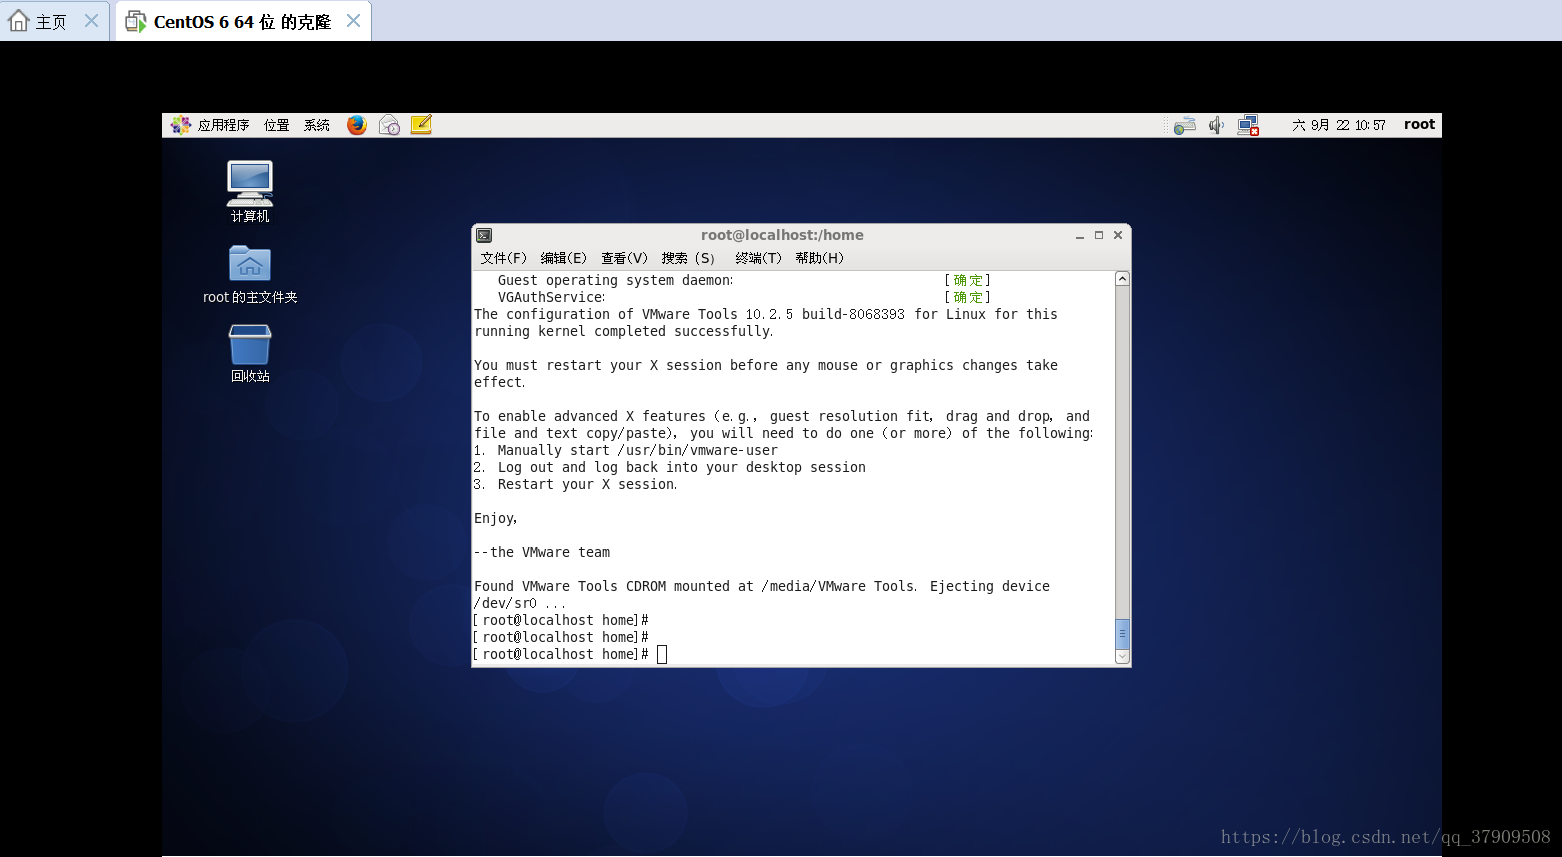Click the last prompt line in the terminal

(x=570, y=654)
